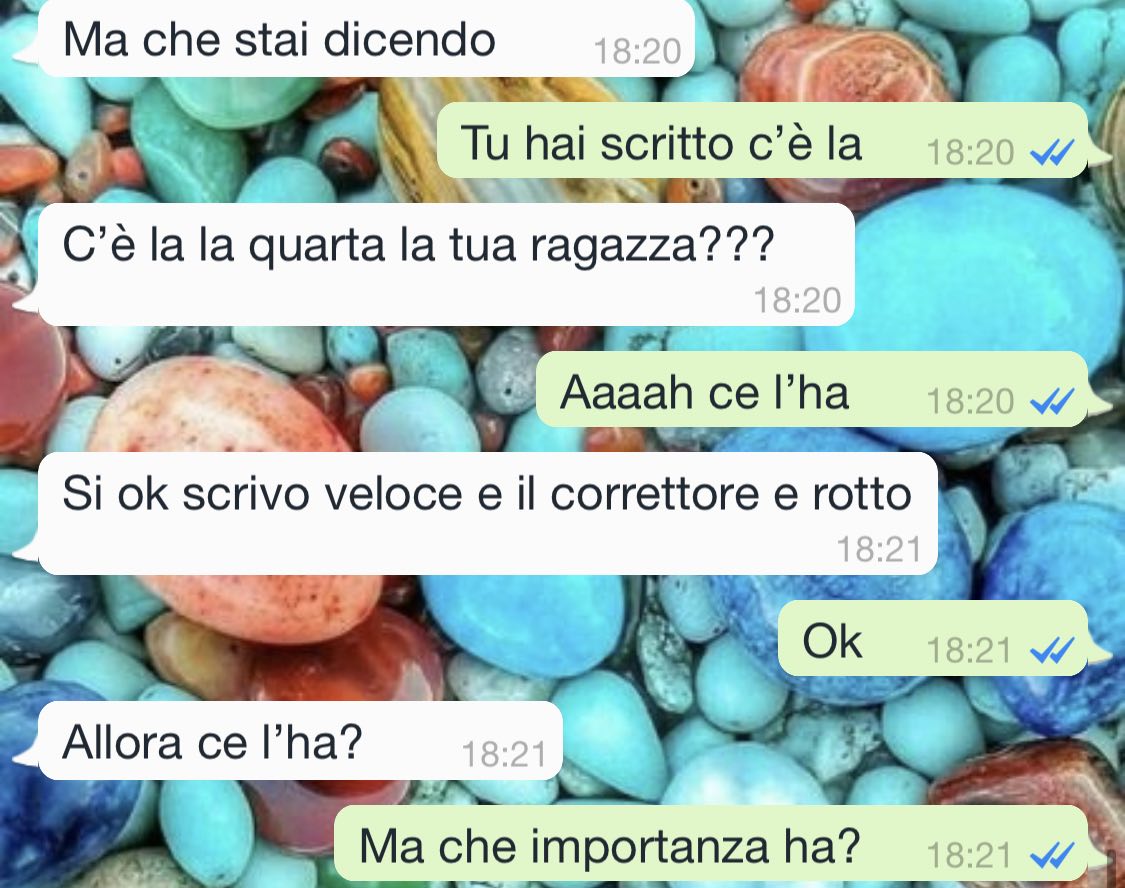Viewport: 1125px width, 888px height.
Task: Click the 18:20 time in the 'Aaaah ce l'ha' bubble
Action: [969, 401]
